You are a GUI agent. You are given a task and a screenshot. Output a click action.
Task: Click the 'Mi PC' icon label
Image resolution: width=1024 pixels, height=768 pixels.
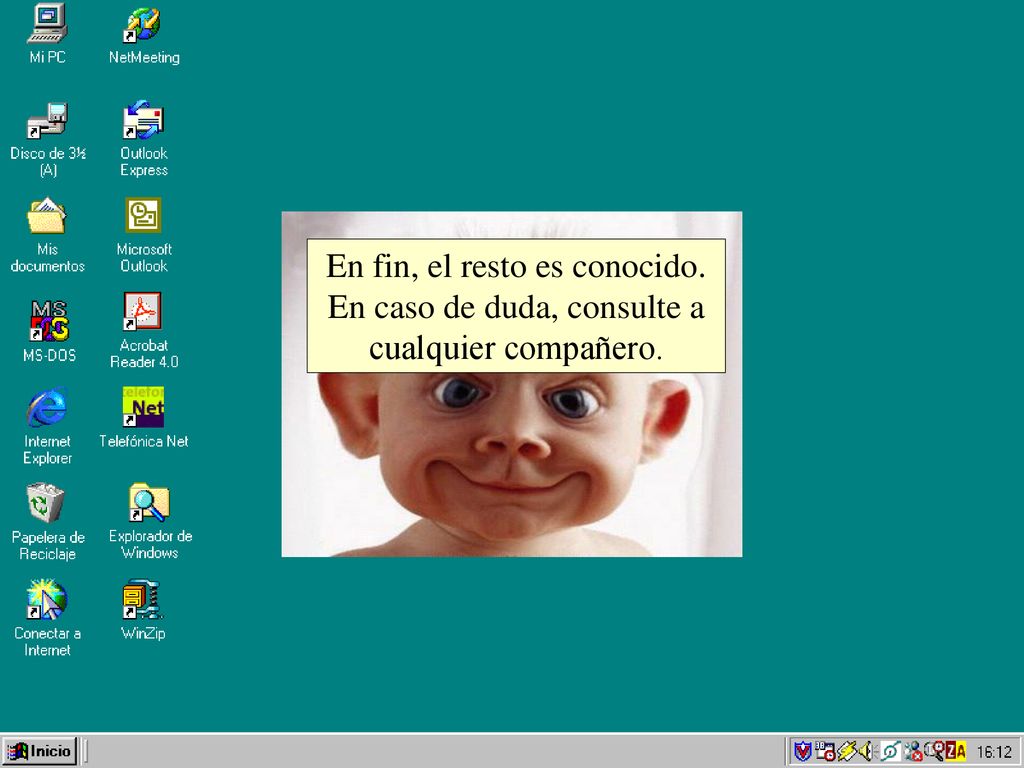tap(47, 57)
